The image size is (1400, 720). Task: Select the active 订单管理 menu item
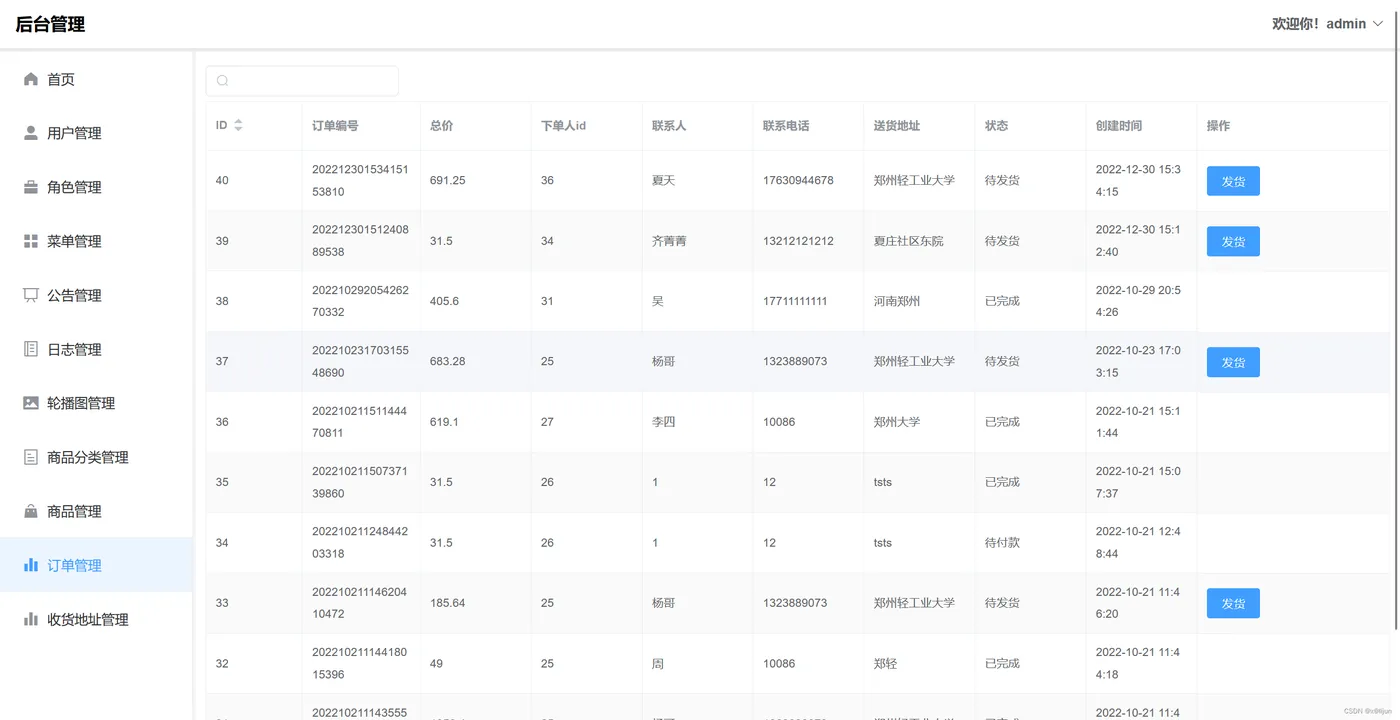96,565
